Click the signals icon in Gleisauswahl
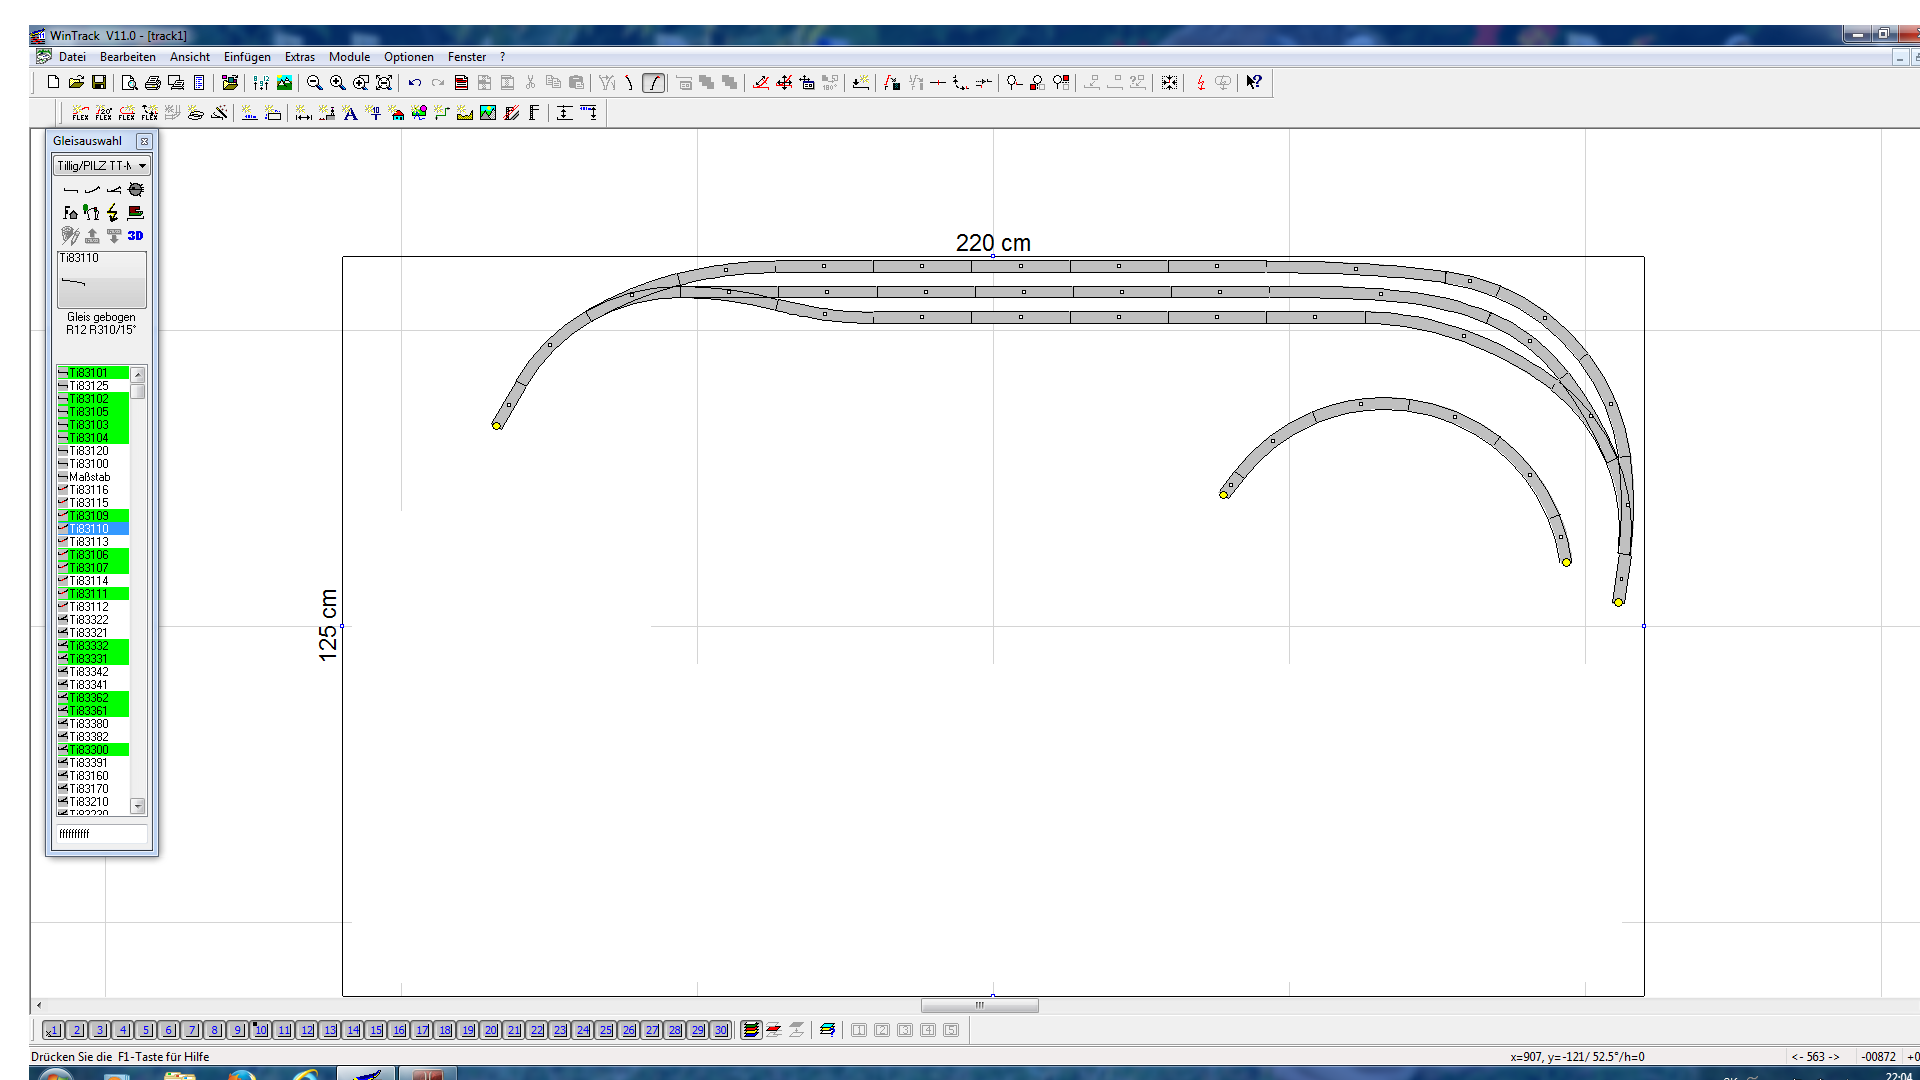1920x1080 pixels. (91, 212)
